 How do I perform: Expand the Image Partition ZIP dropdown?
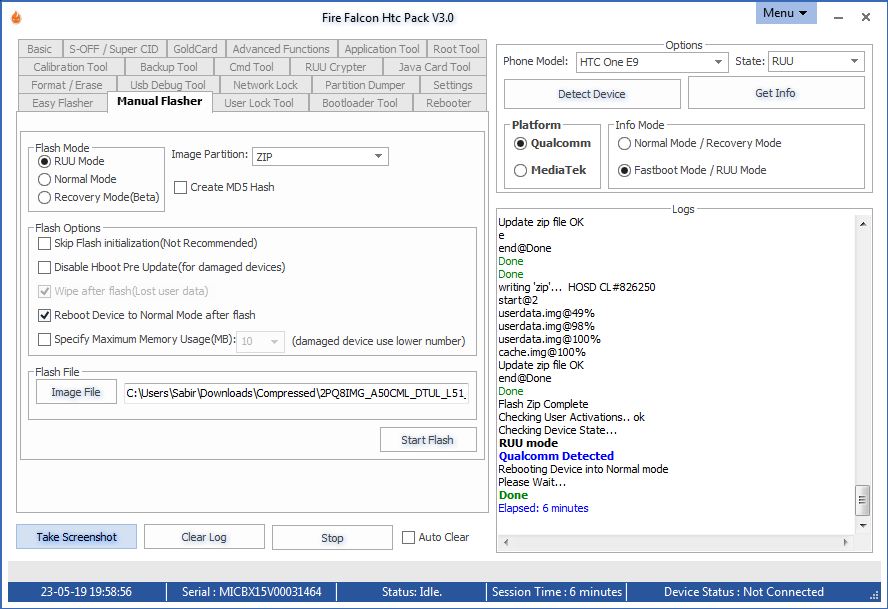321,156
